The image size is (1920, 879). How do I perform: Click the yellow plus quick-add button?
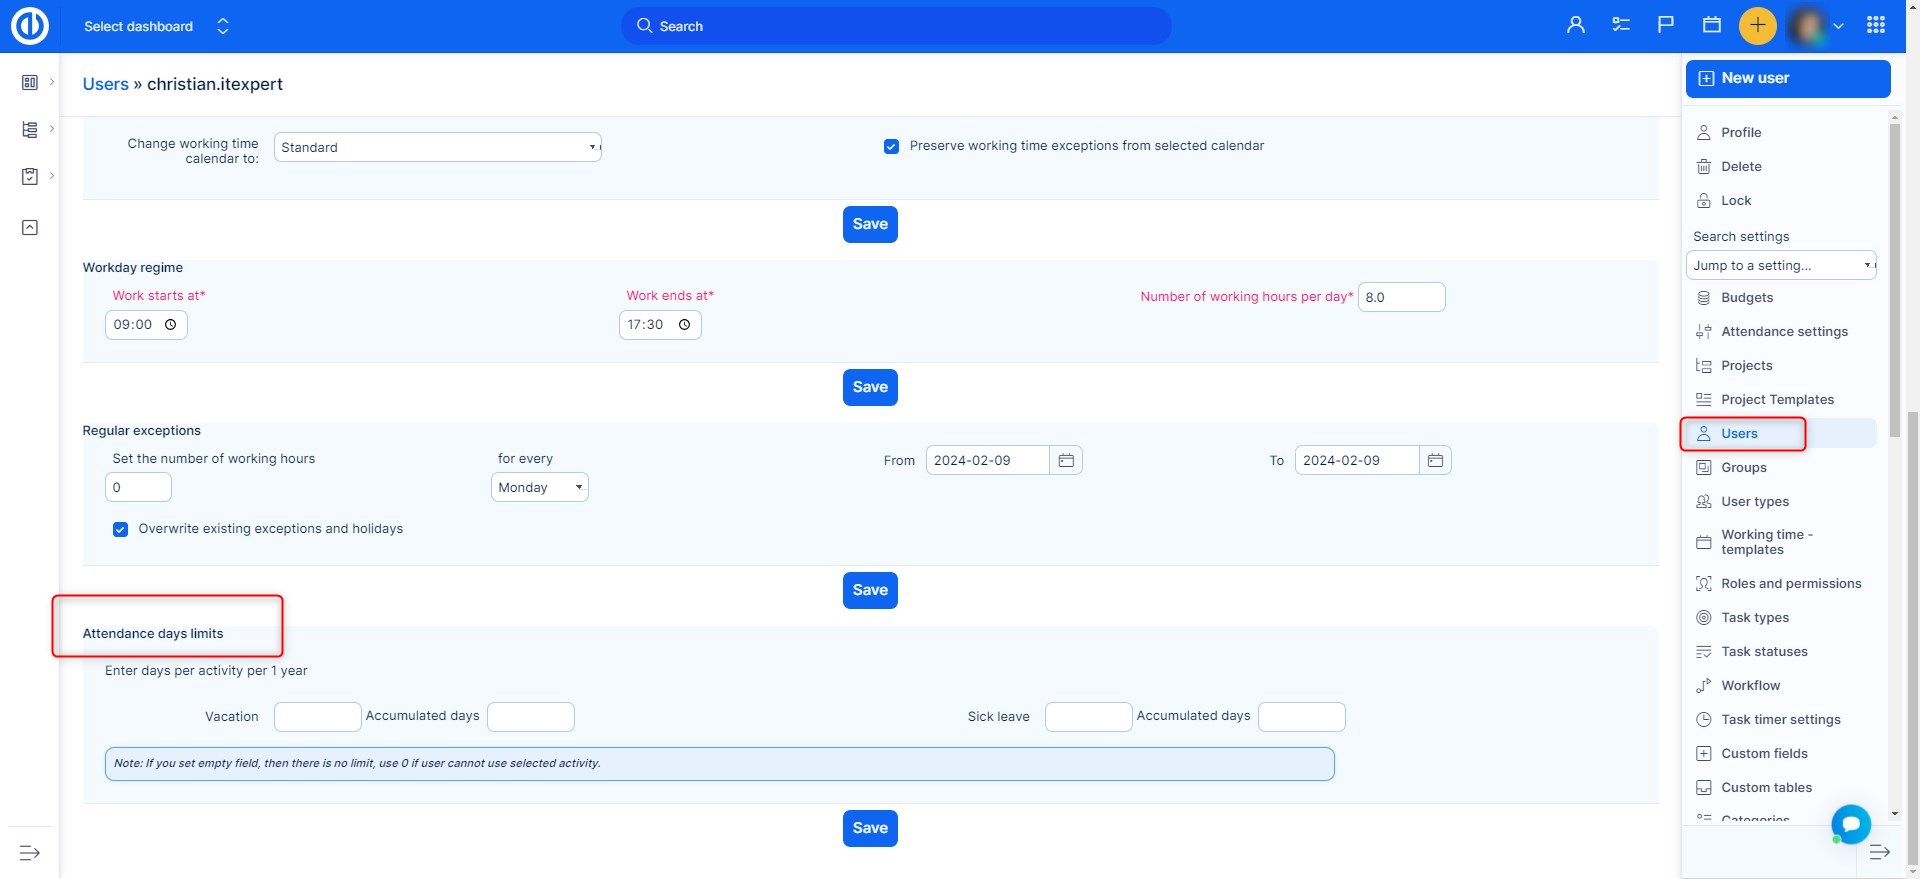tap(1757, 26)
